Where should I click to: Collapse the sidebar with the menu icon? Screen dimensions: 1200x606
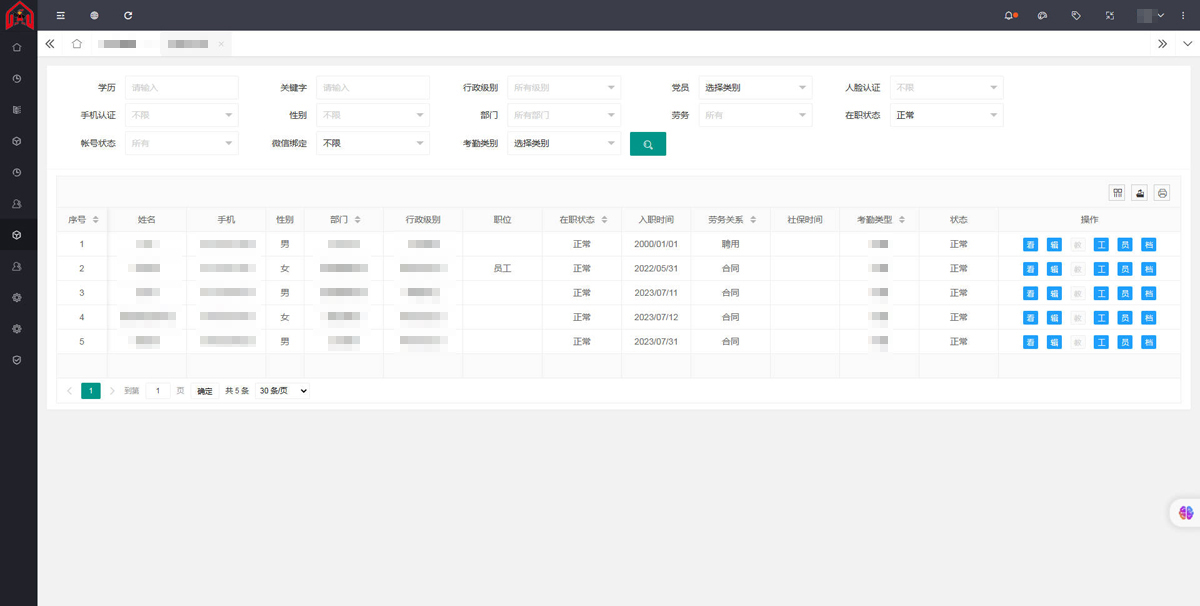click(x=61, y=15)
